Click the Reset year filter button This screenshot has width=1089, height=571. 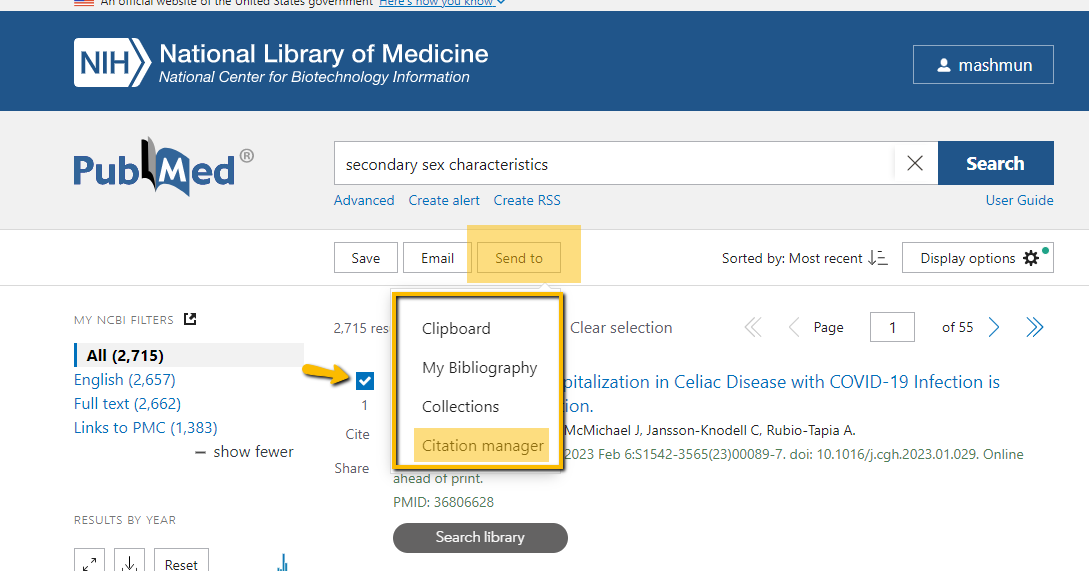point(181,563)
